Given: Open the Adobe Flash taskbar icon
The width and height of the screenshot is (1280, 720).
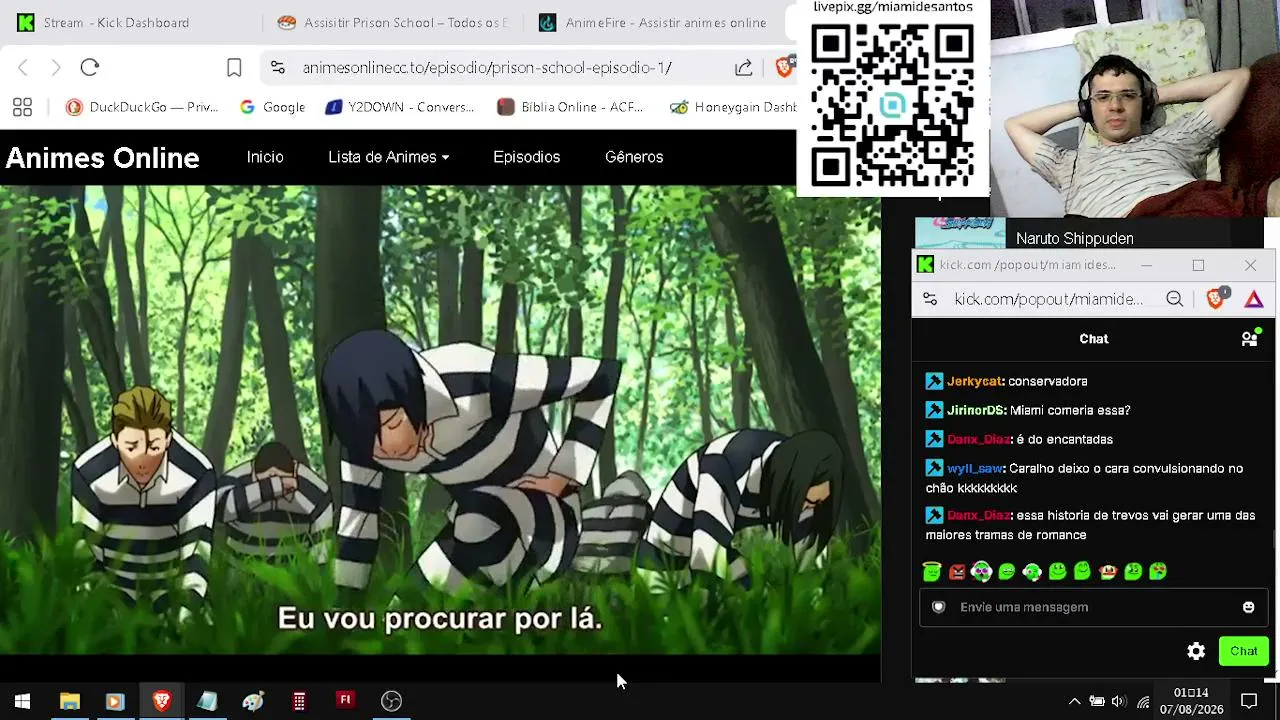Looking at the screenshot, I should (x=345, y=701).
